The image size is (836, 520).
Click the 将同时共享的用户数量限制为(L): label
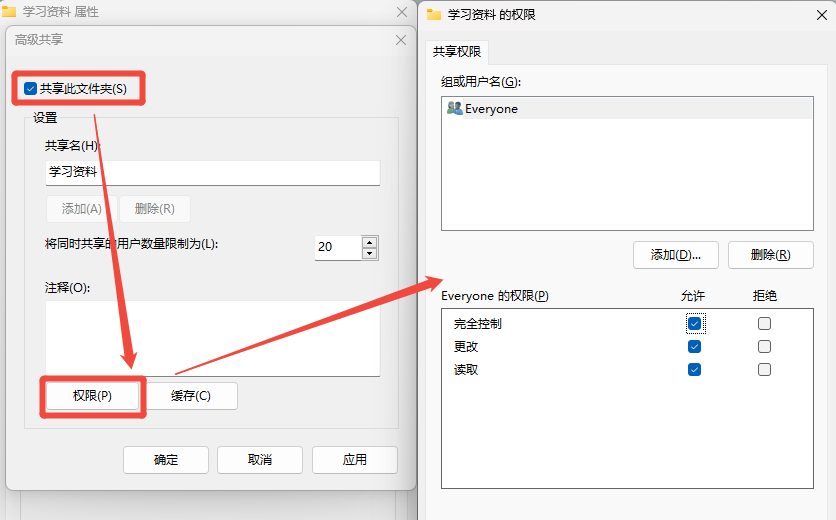132,244
